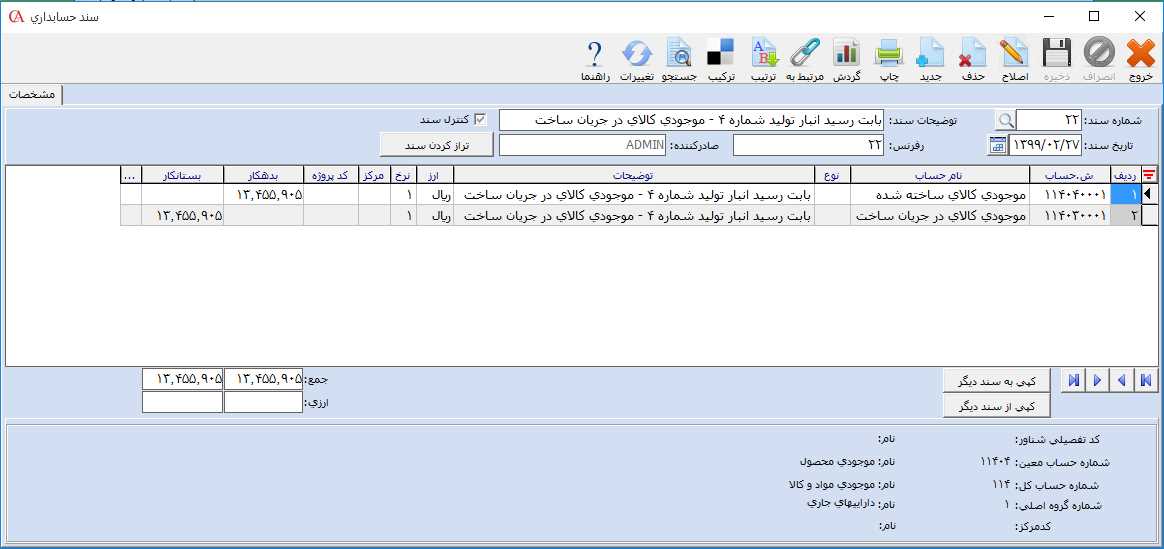Image resolution: width=1164 pixels, height=549 pixels.
Task: Click the نرخ column header
Action: (403, 175)
